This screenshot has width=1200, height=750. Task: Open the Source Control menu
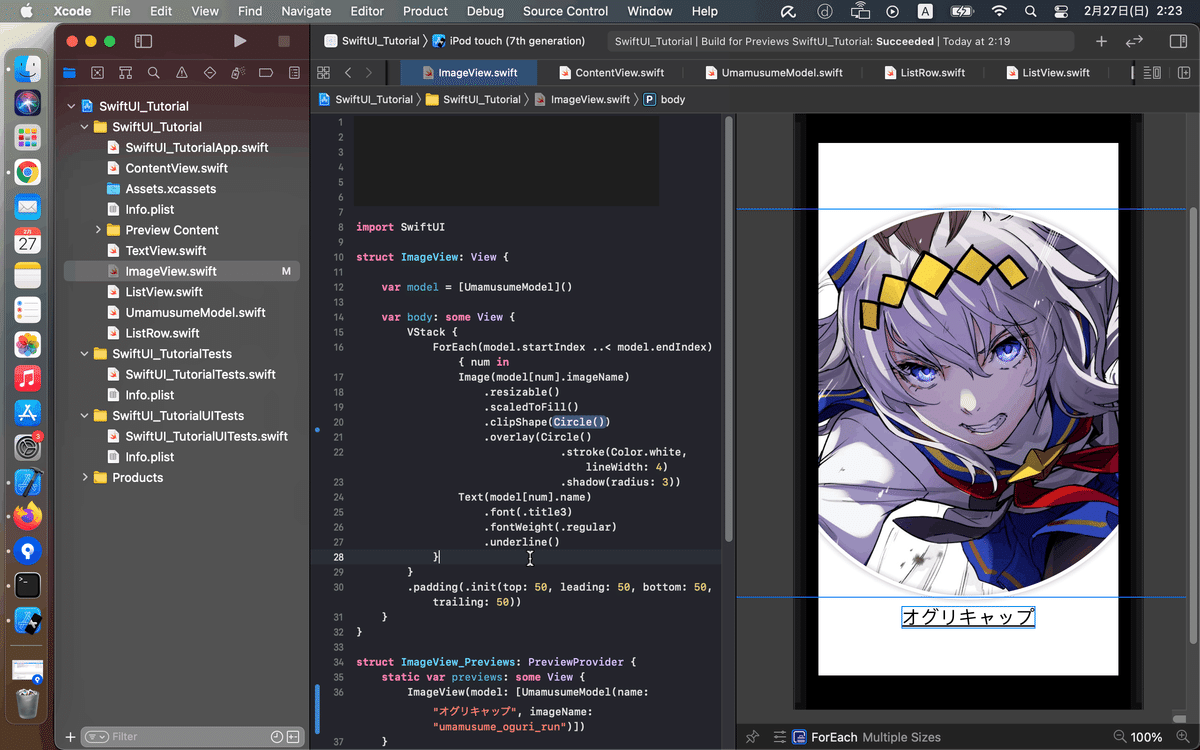point(565,11)
